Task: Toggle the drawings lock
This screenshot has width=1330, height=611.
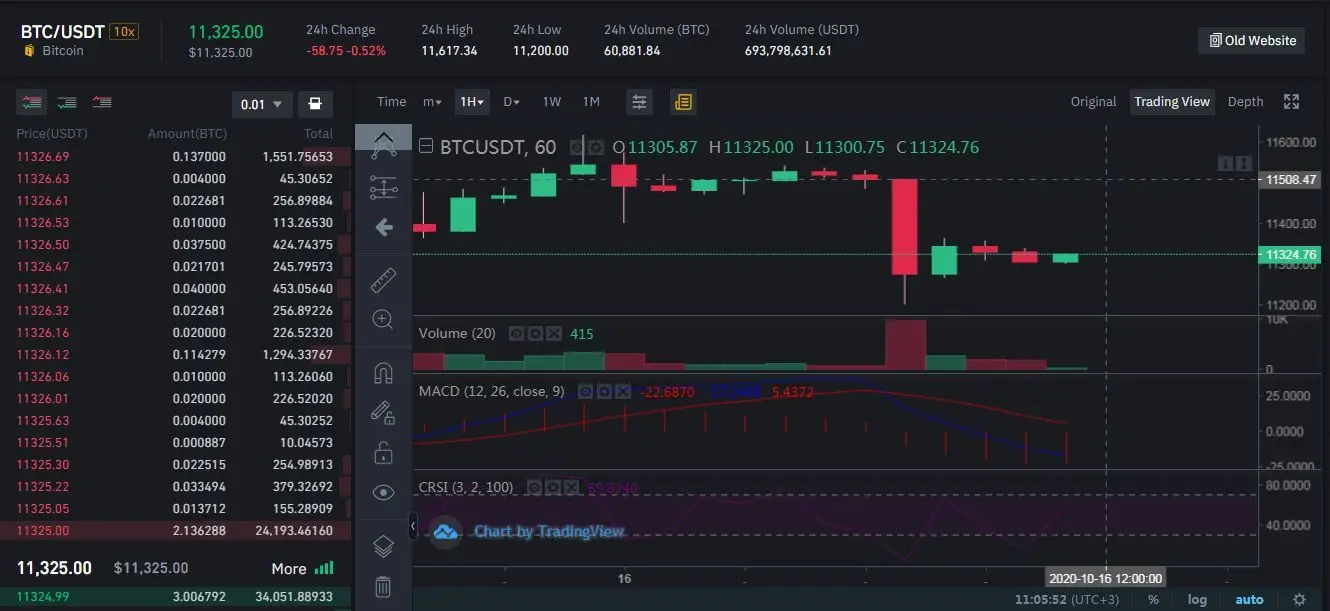Action: (x=383, y=452)
